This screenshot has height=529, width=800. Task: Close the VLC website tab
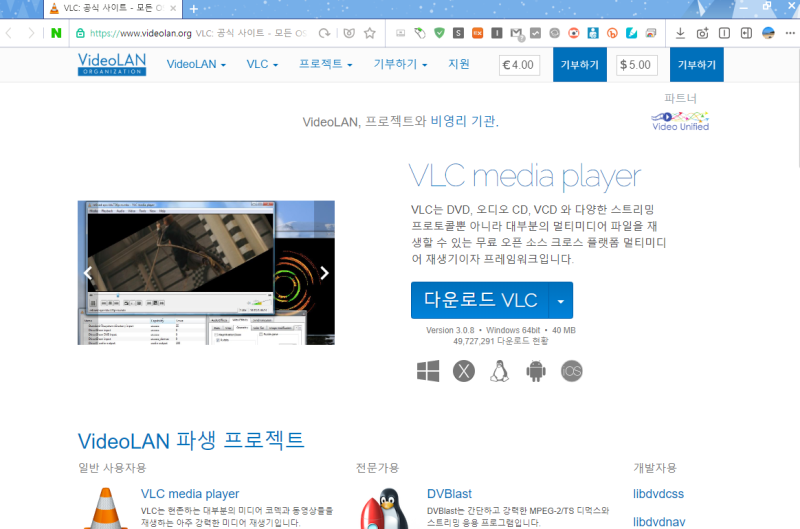tap(173, 8)
